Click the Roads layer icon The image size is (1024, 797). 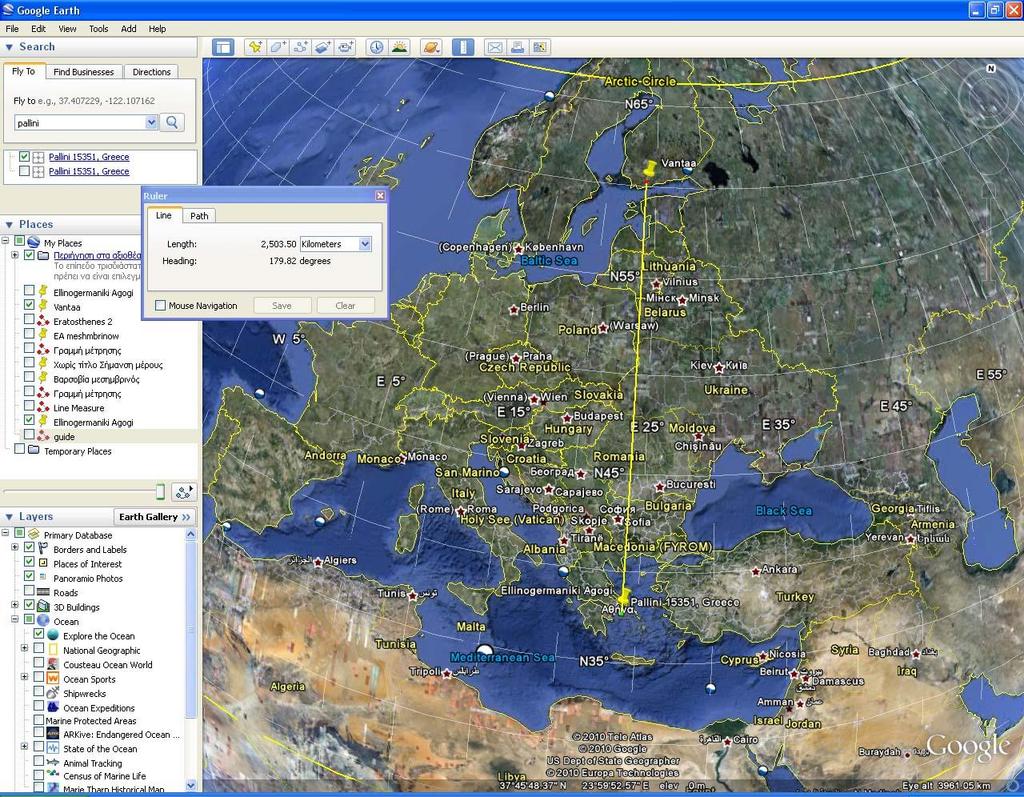point(43,592)
